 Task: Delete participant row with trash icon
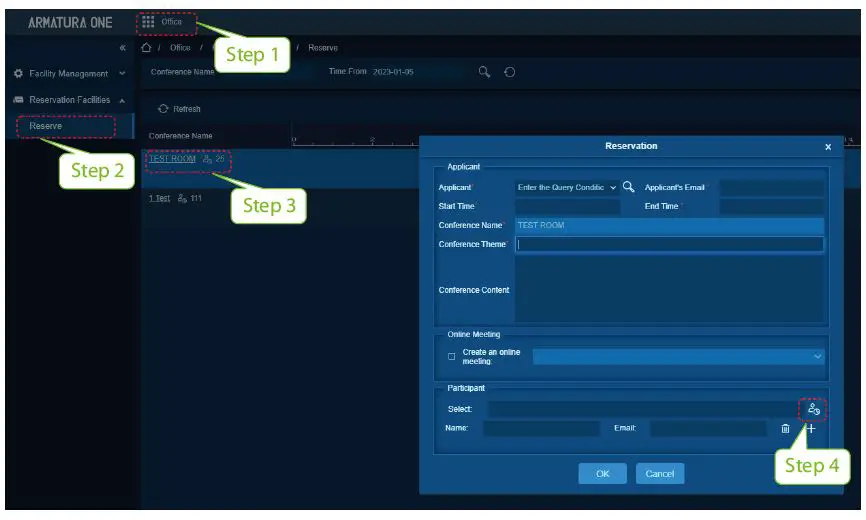[785, 429]
